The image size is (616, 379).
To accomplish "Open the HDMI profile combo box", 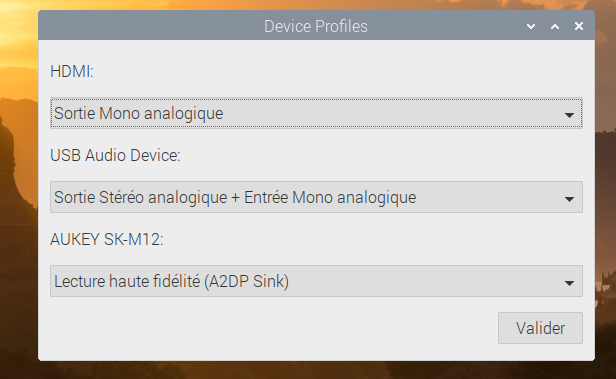I will coord(316,113).
